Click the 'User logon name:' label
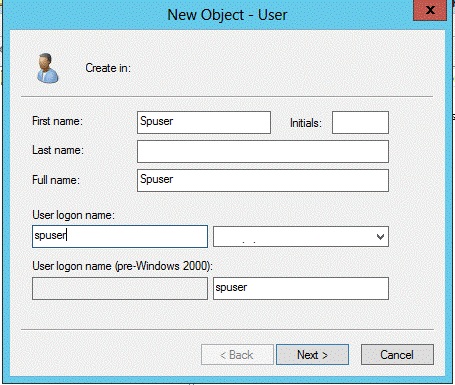The width and height of the screenshot is (455, 385). click(x=73, y=215)
